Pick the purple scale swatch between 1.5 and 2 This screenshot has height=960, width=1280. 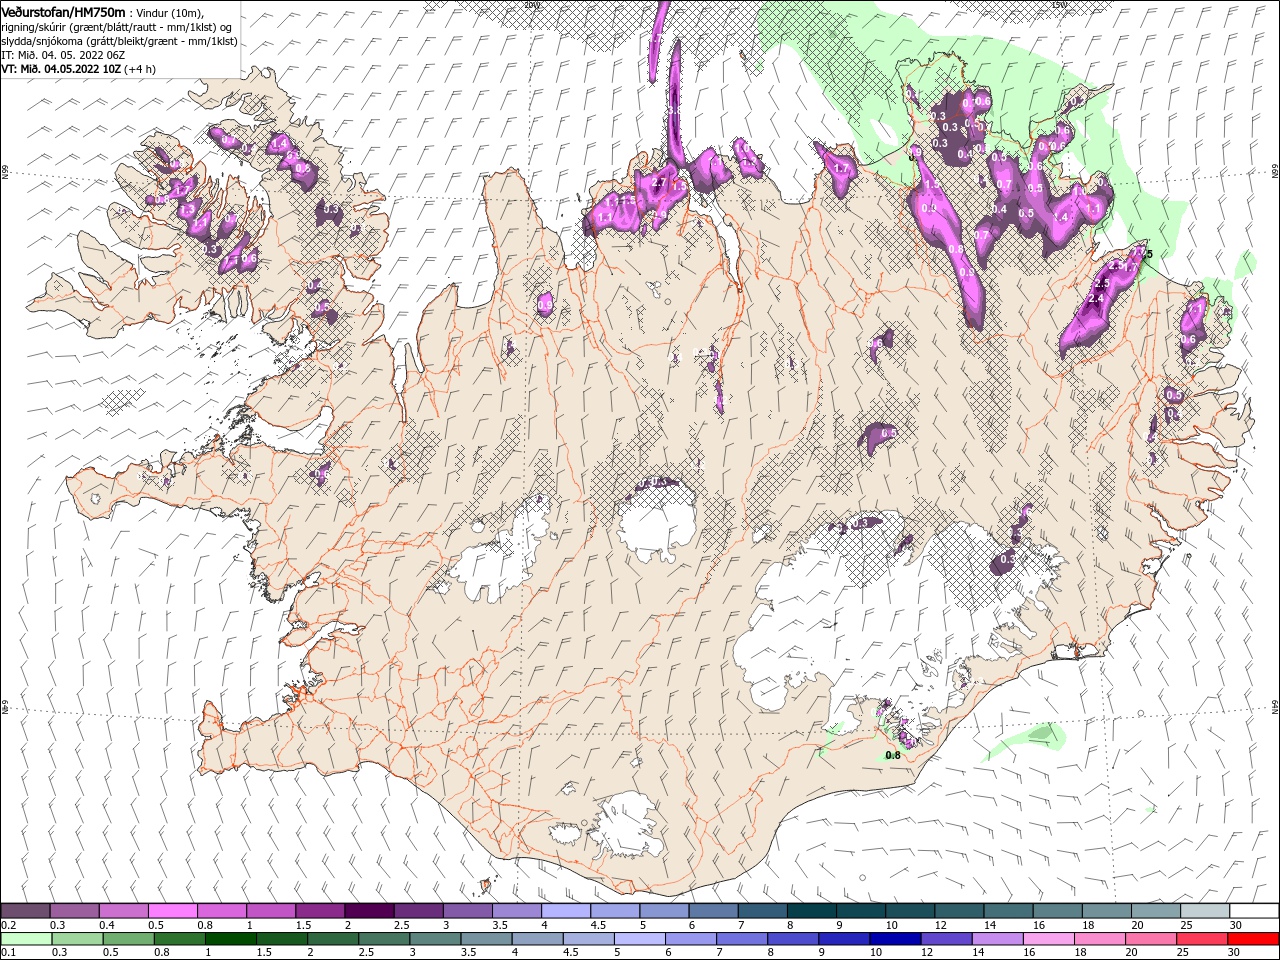coord(319,911)
